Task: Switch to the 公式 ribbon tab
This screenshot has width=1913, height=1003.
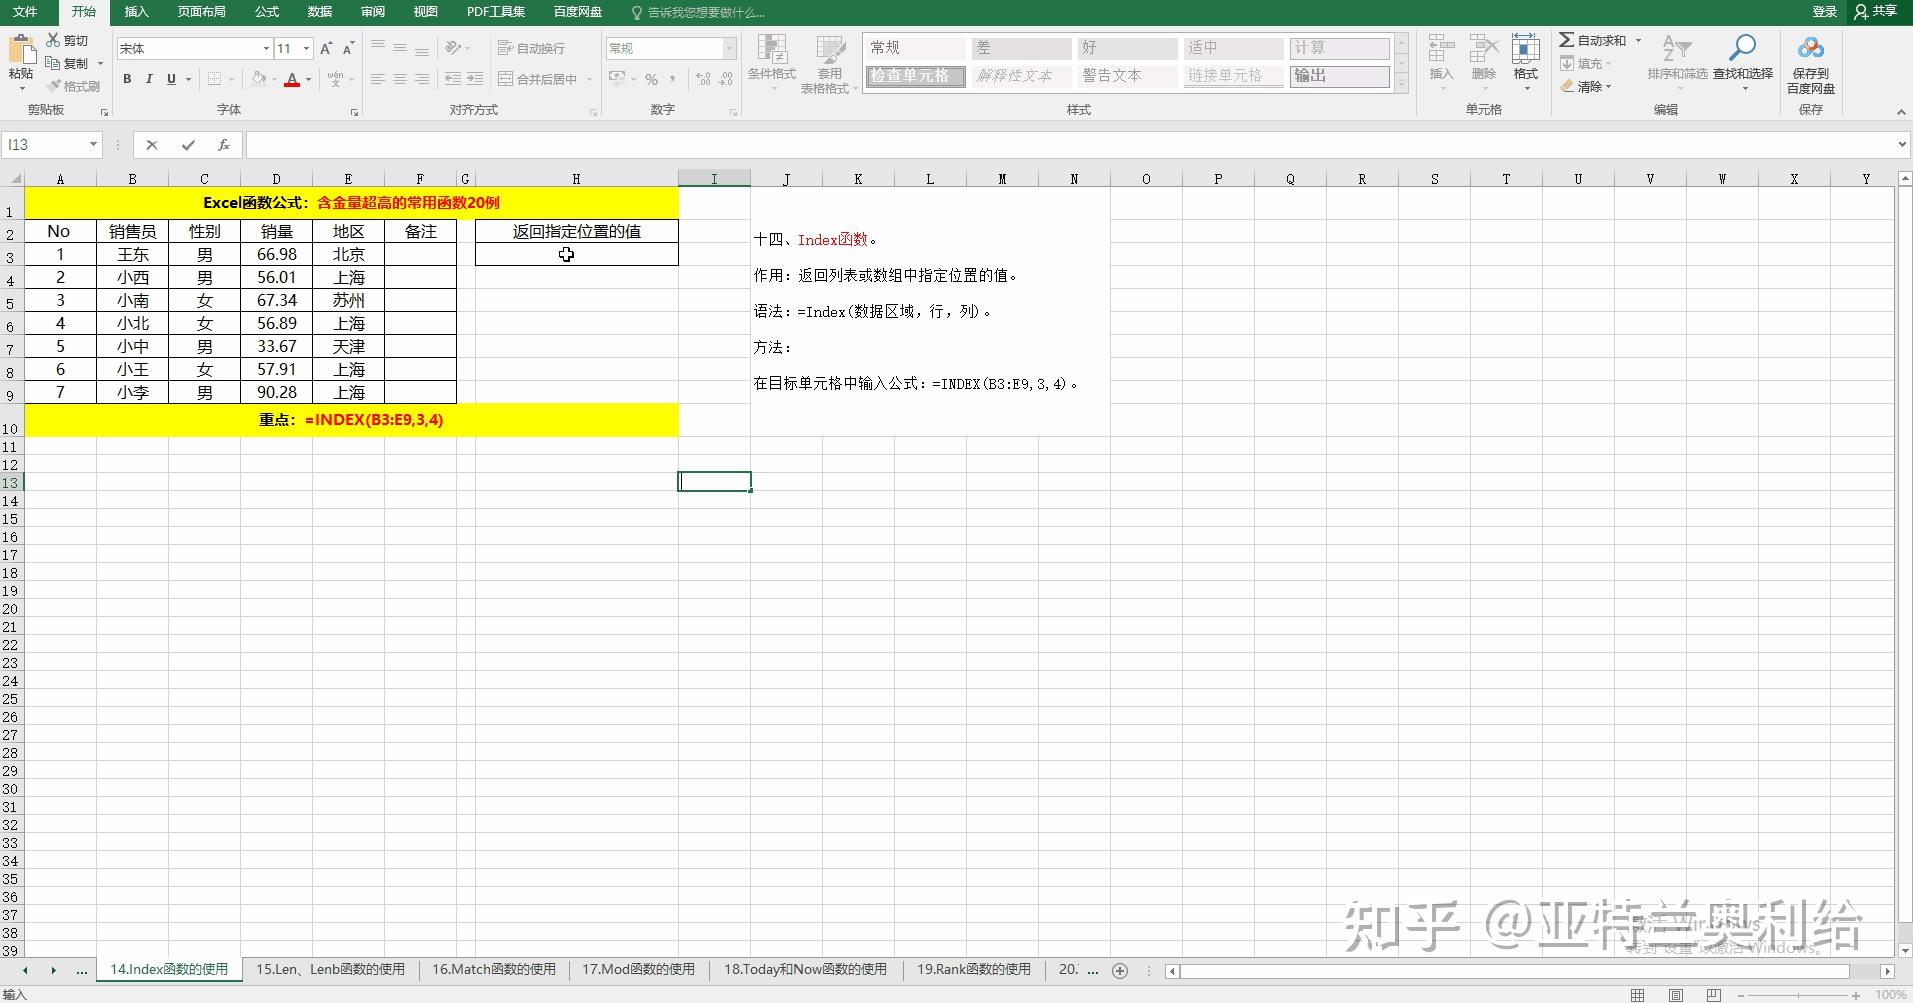Action: (x=265, y=12)
